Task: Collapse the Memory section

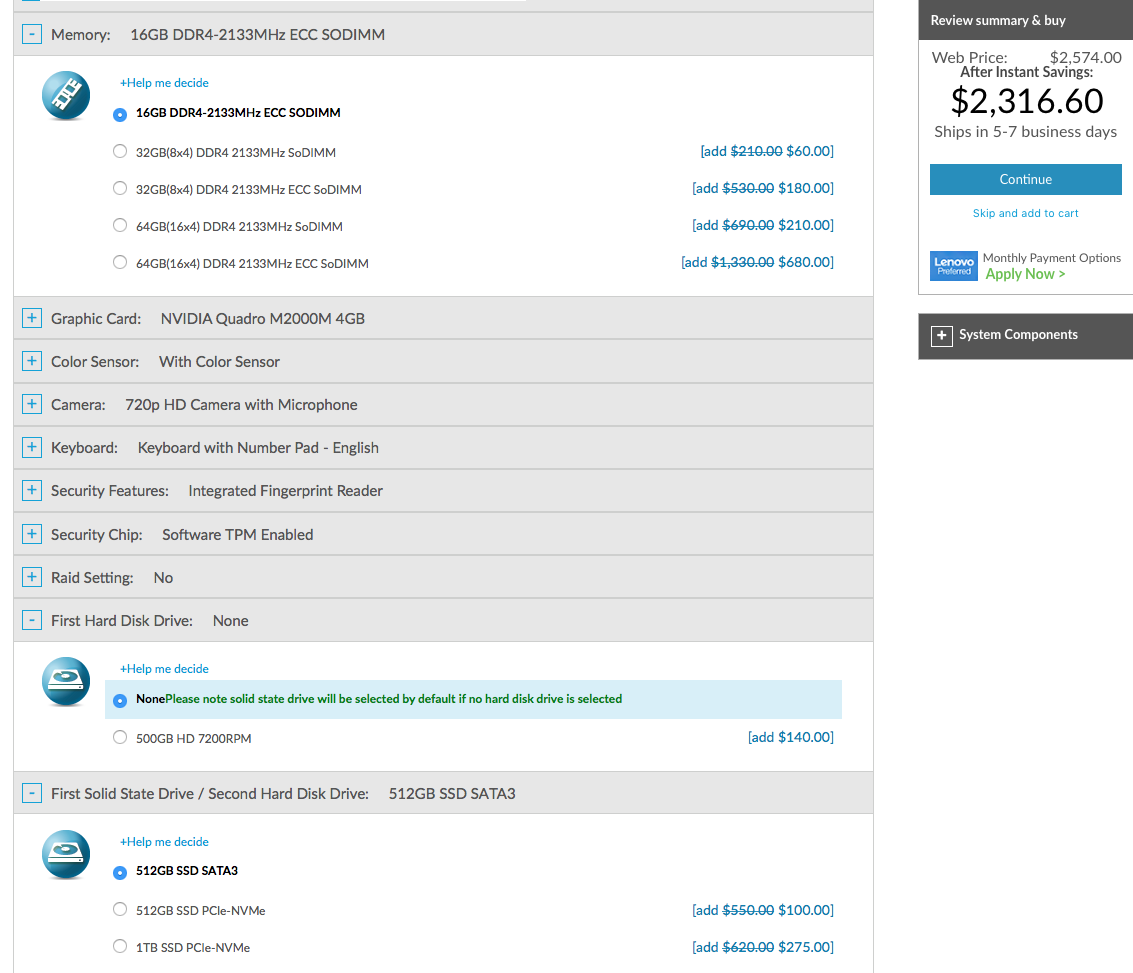Action: coord(32,34)
